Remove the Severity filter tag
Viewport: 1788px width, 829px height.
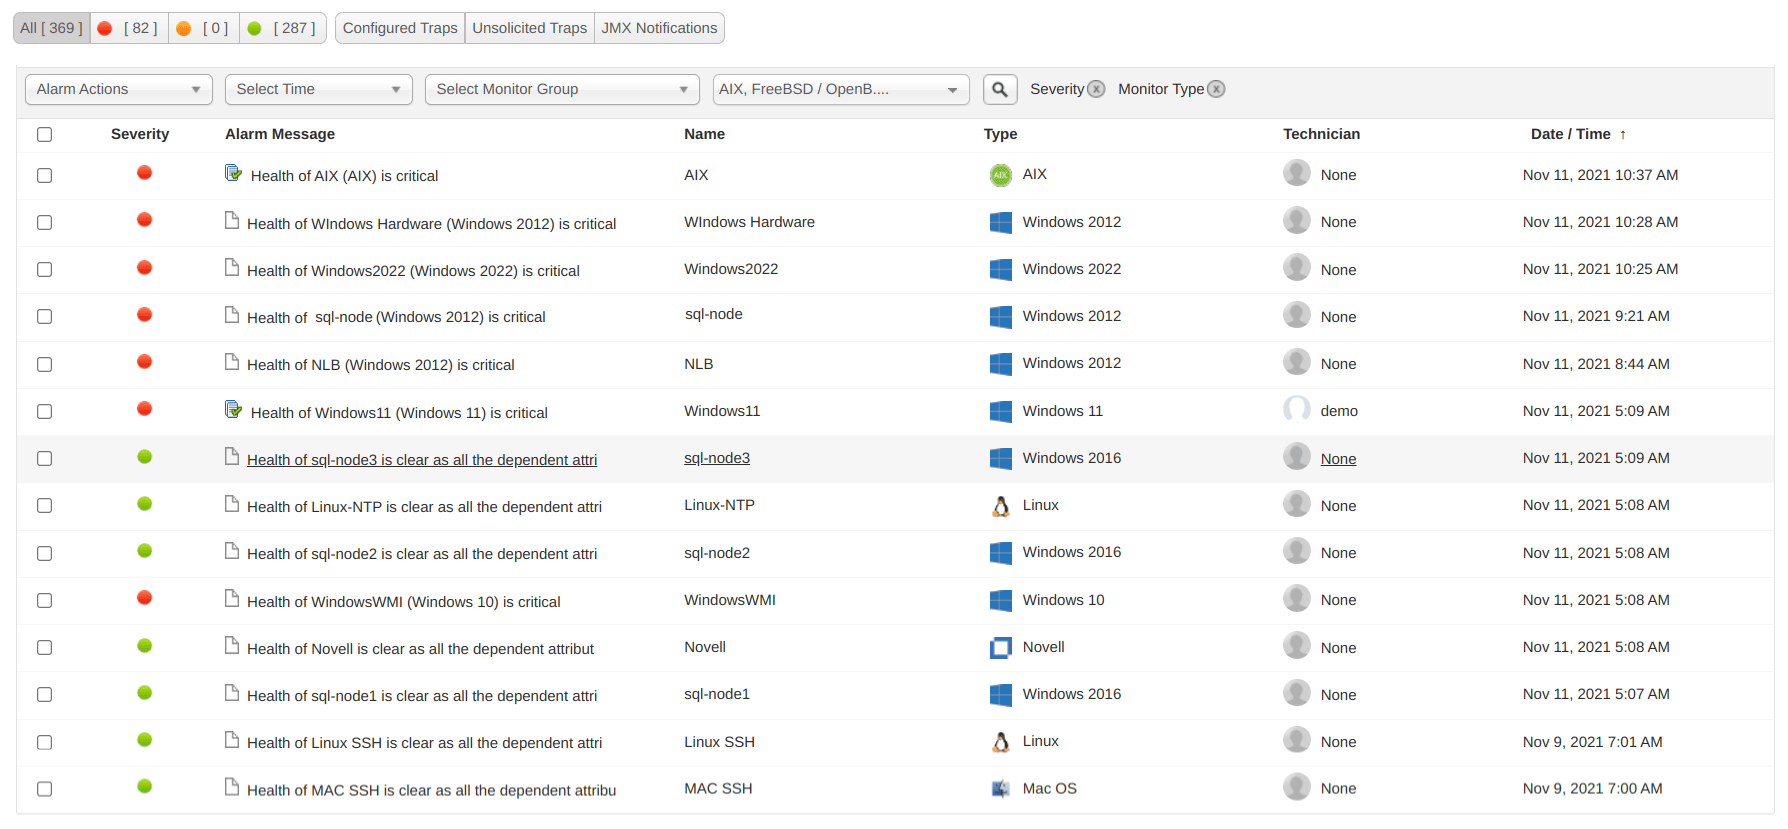[1096, 89]
